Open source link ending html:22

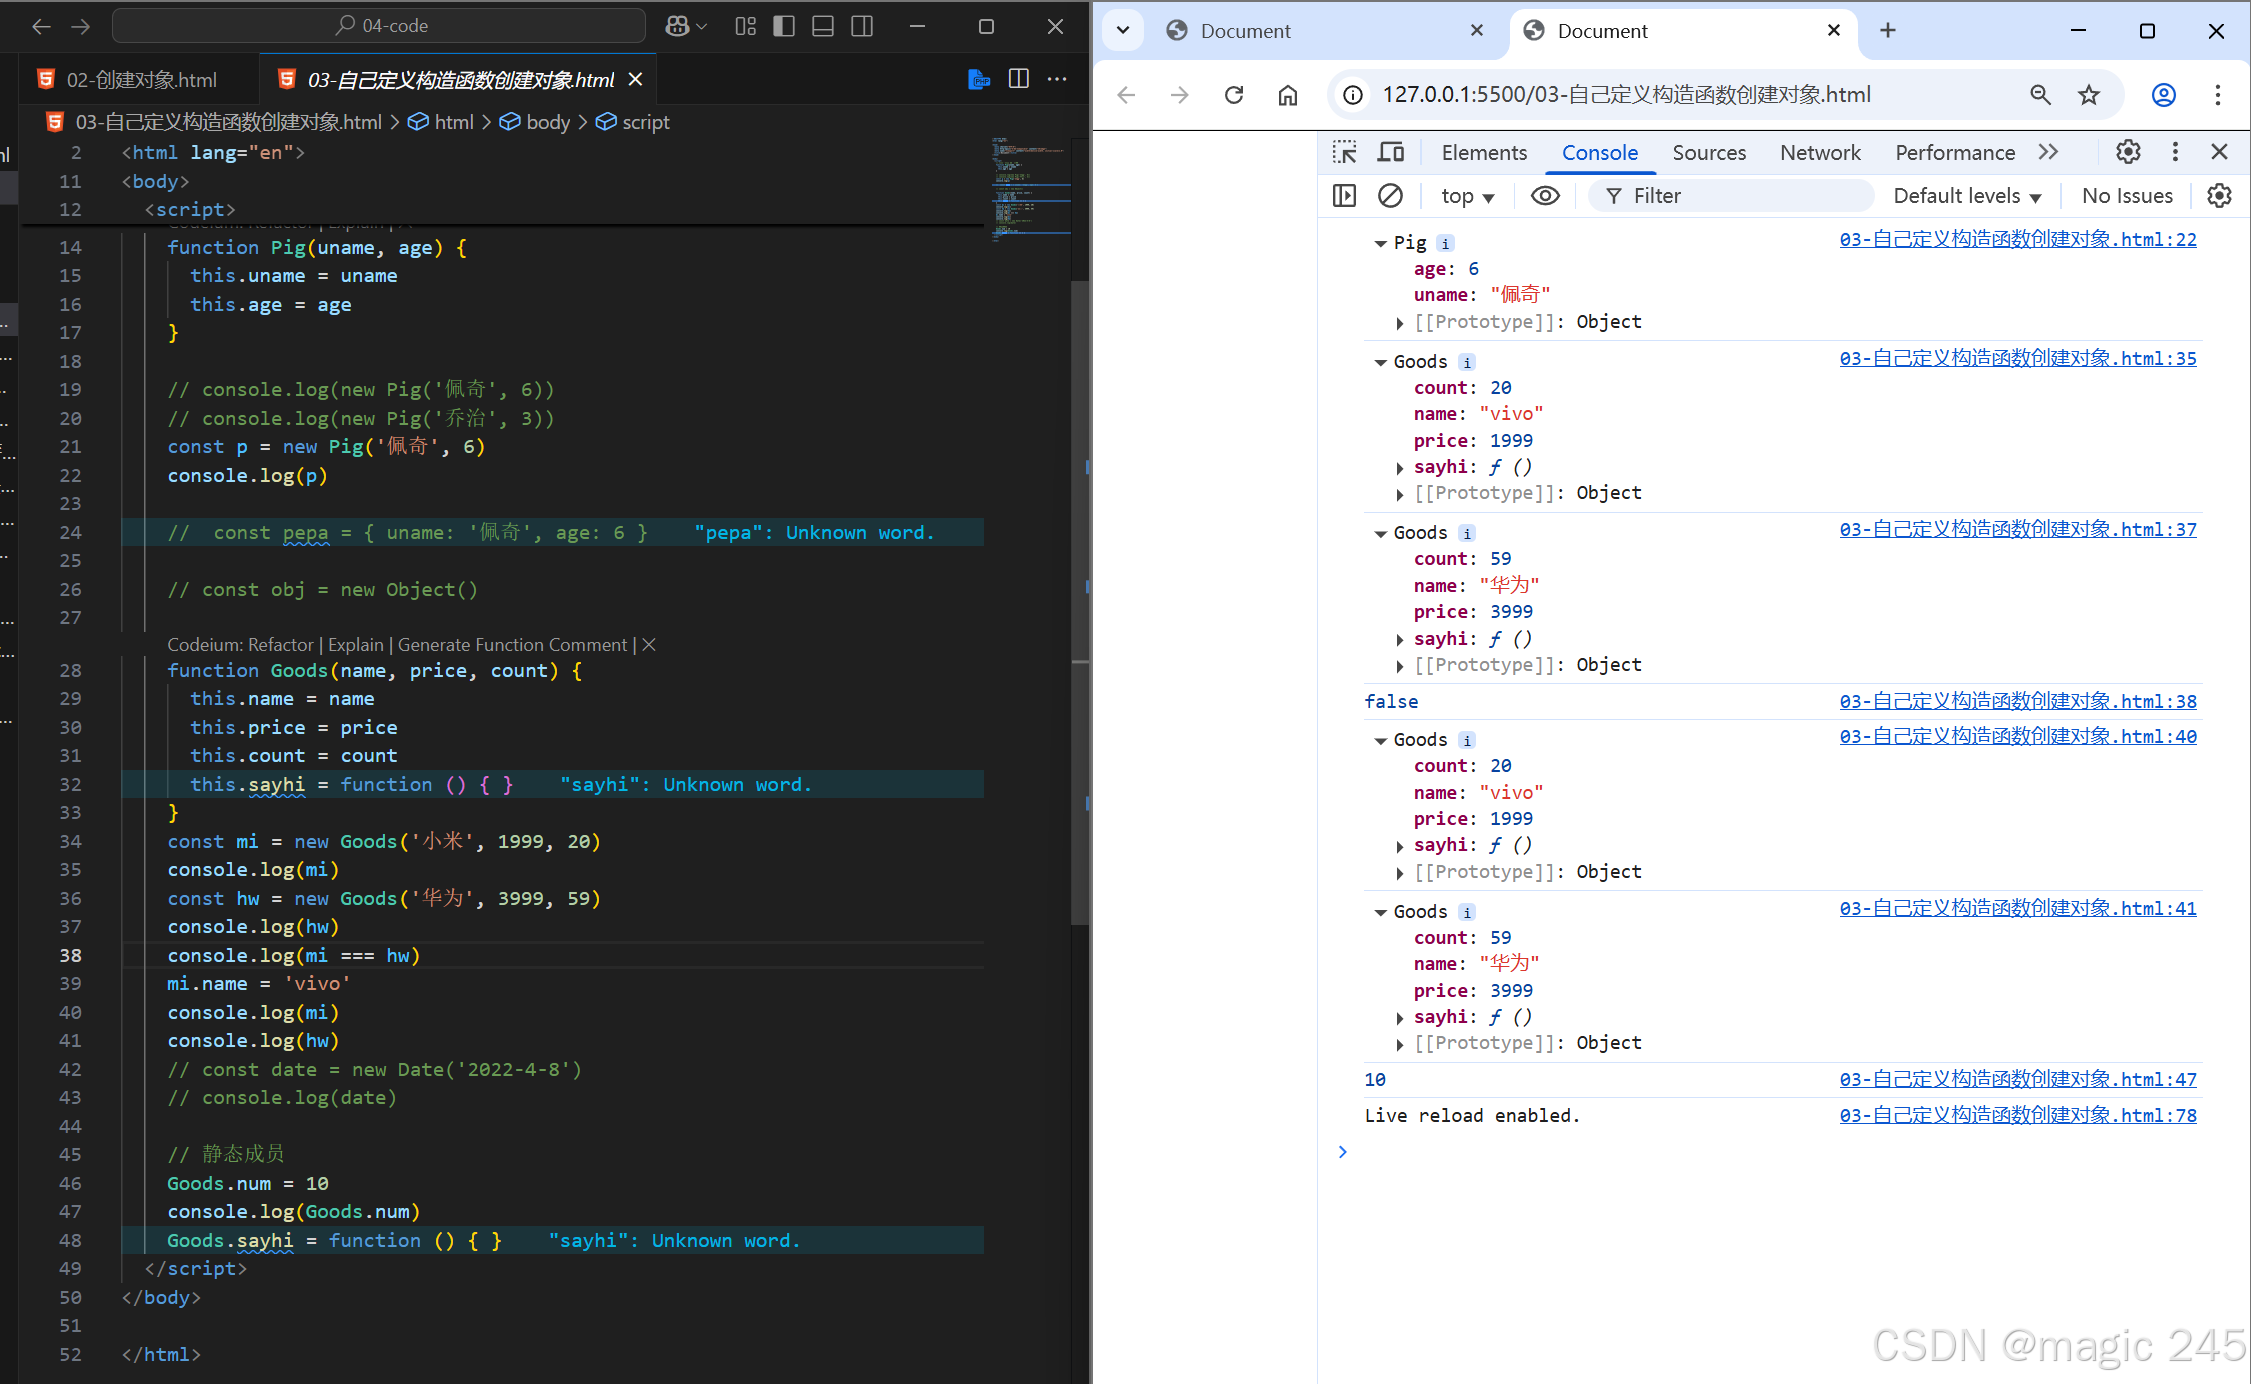[2017, 240]
